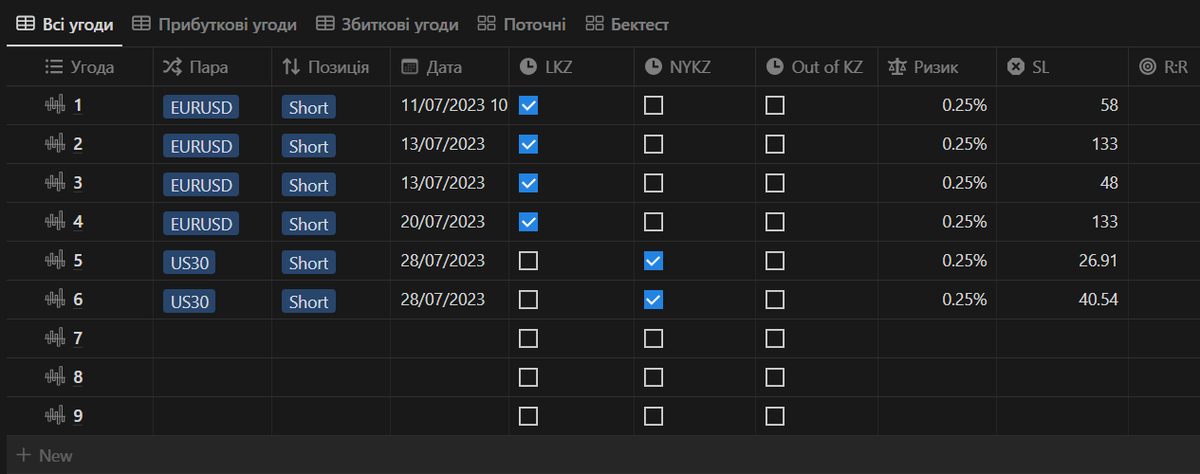Select Short tag in row 2
The height and width of the screenshot is (474, 1200).
[x=308, y=146]
